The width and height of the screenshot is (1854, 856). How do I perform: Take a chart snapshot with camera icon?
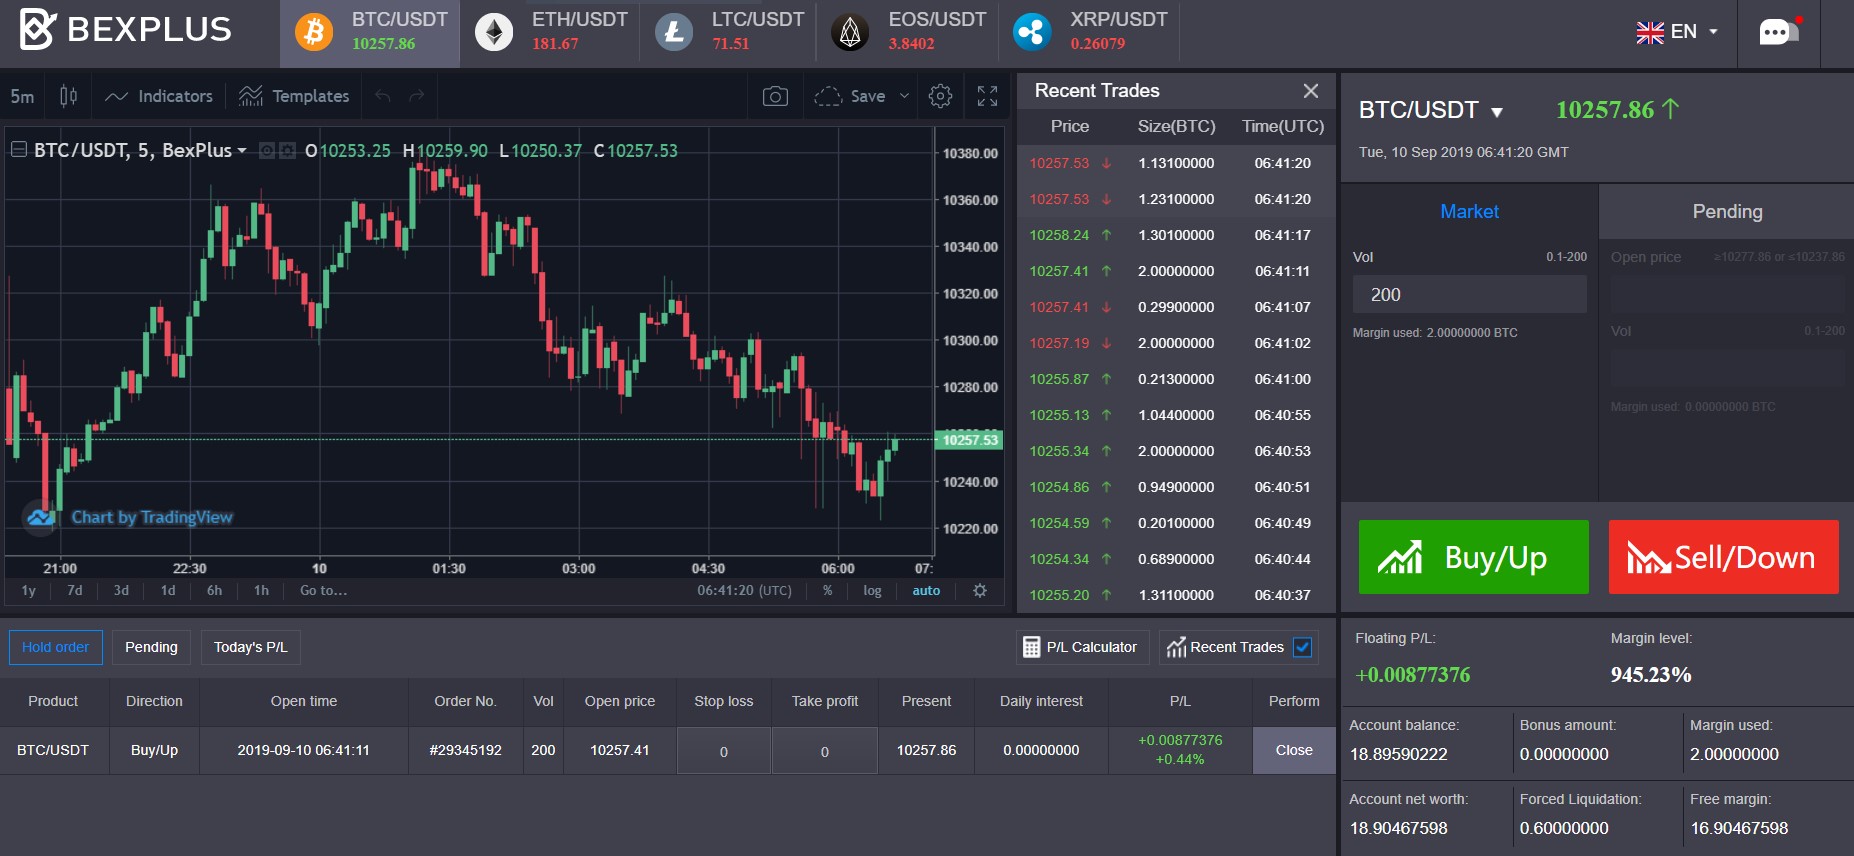pos(775,96)
